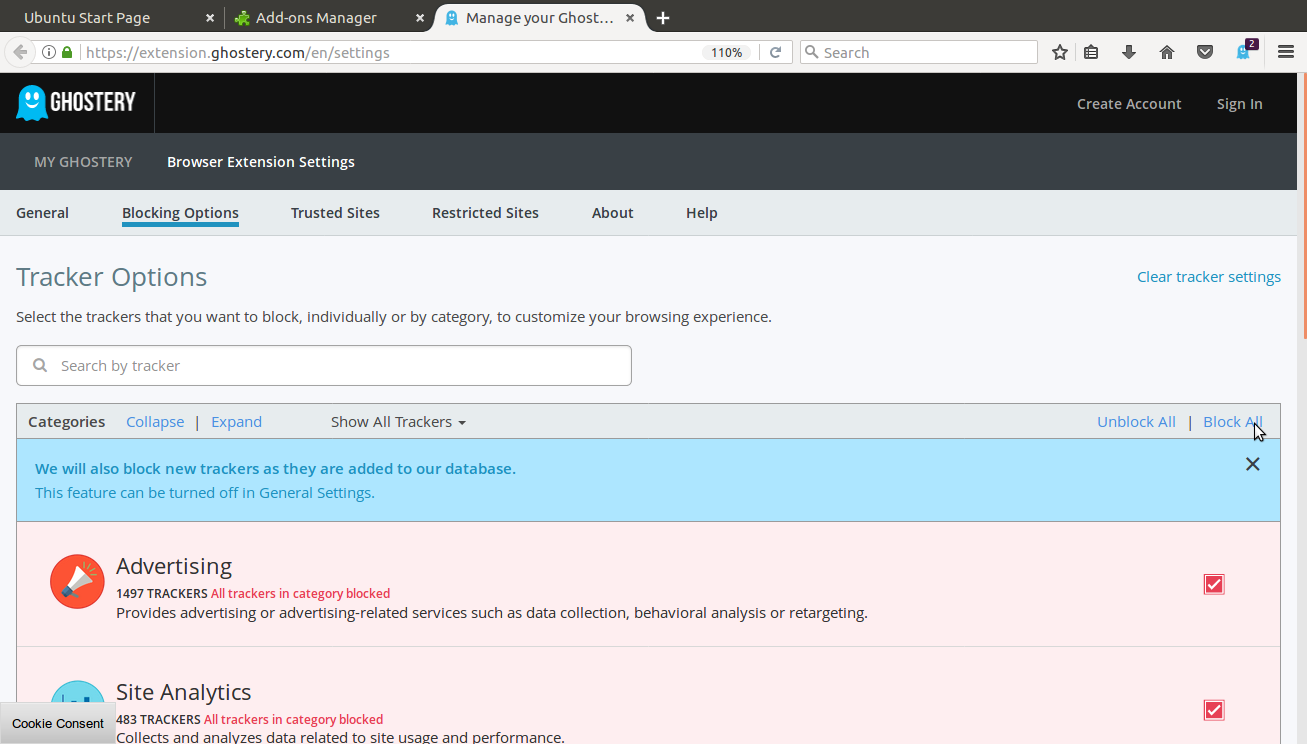1307x744 pixels.
Task: Click the Advertising category megaphone icon
Action: point(77,582)
